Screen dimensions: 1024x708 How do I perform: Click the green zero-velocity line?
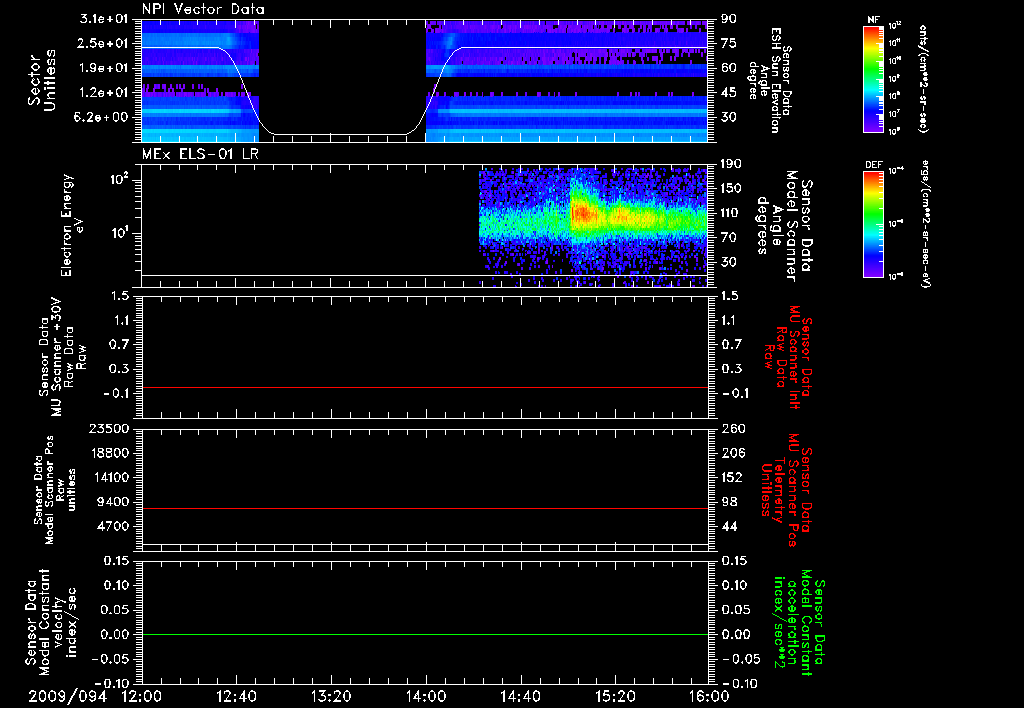point(425,634)
